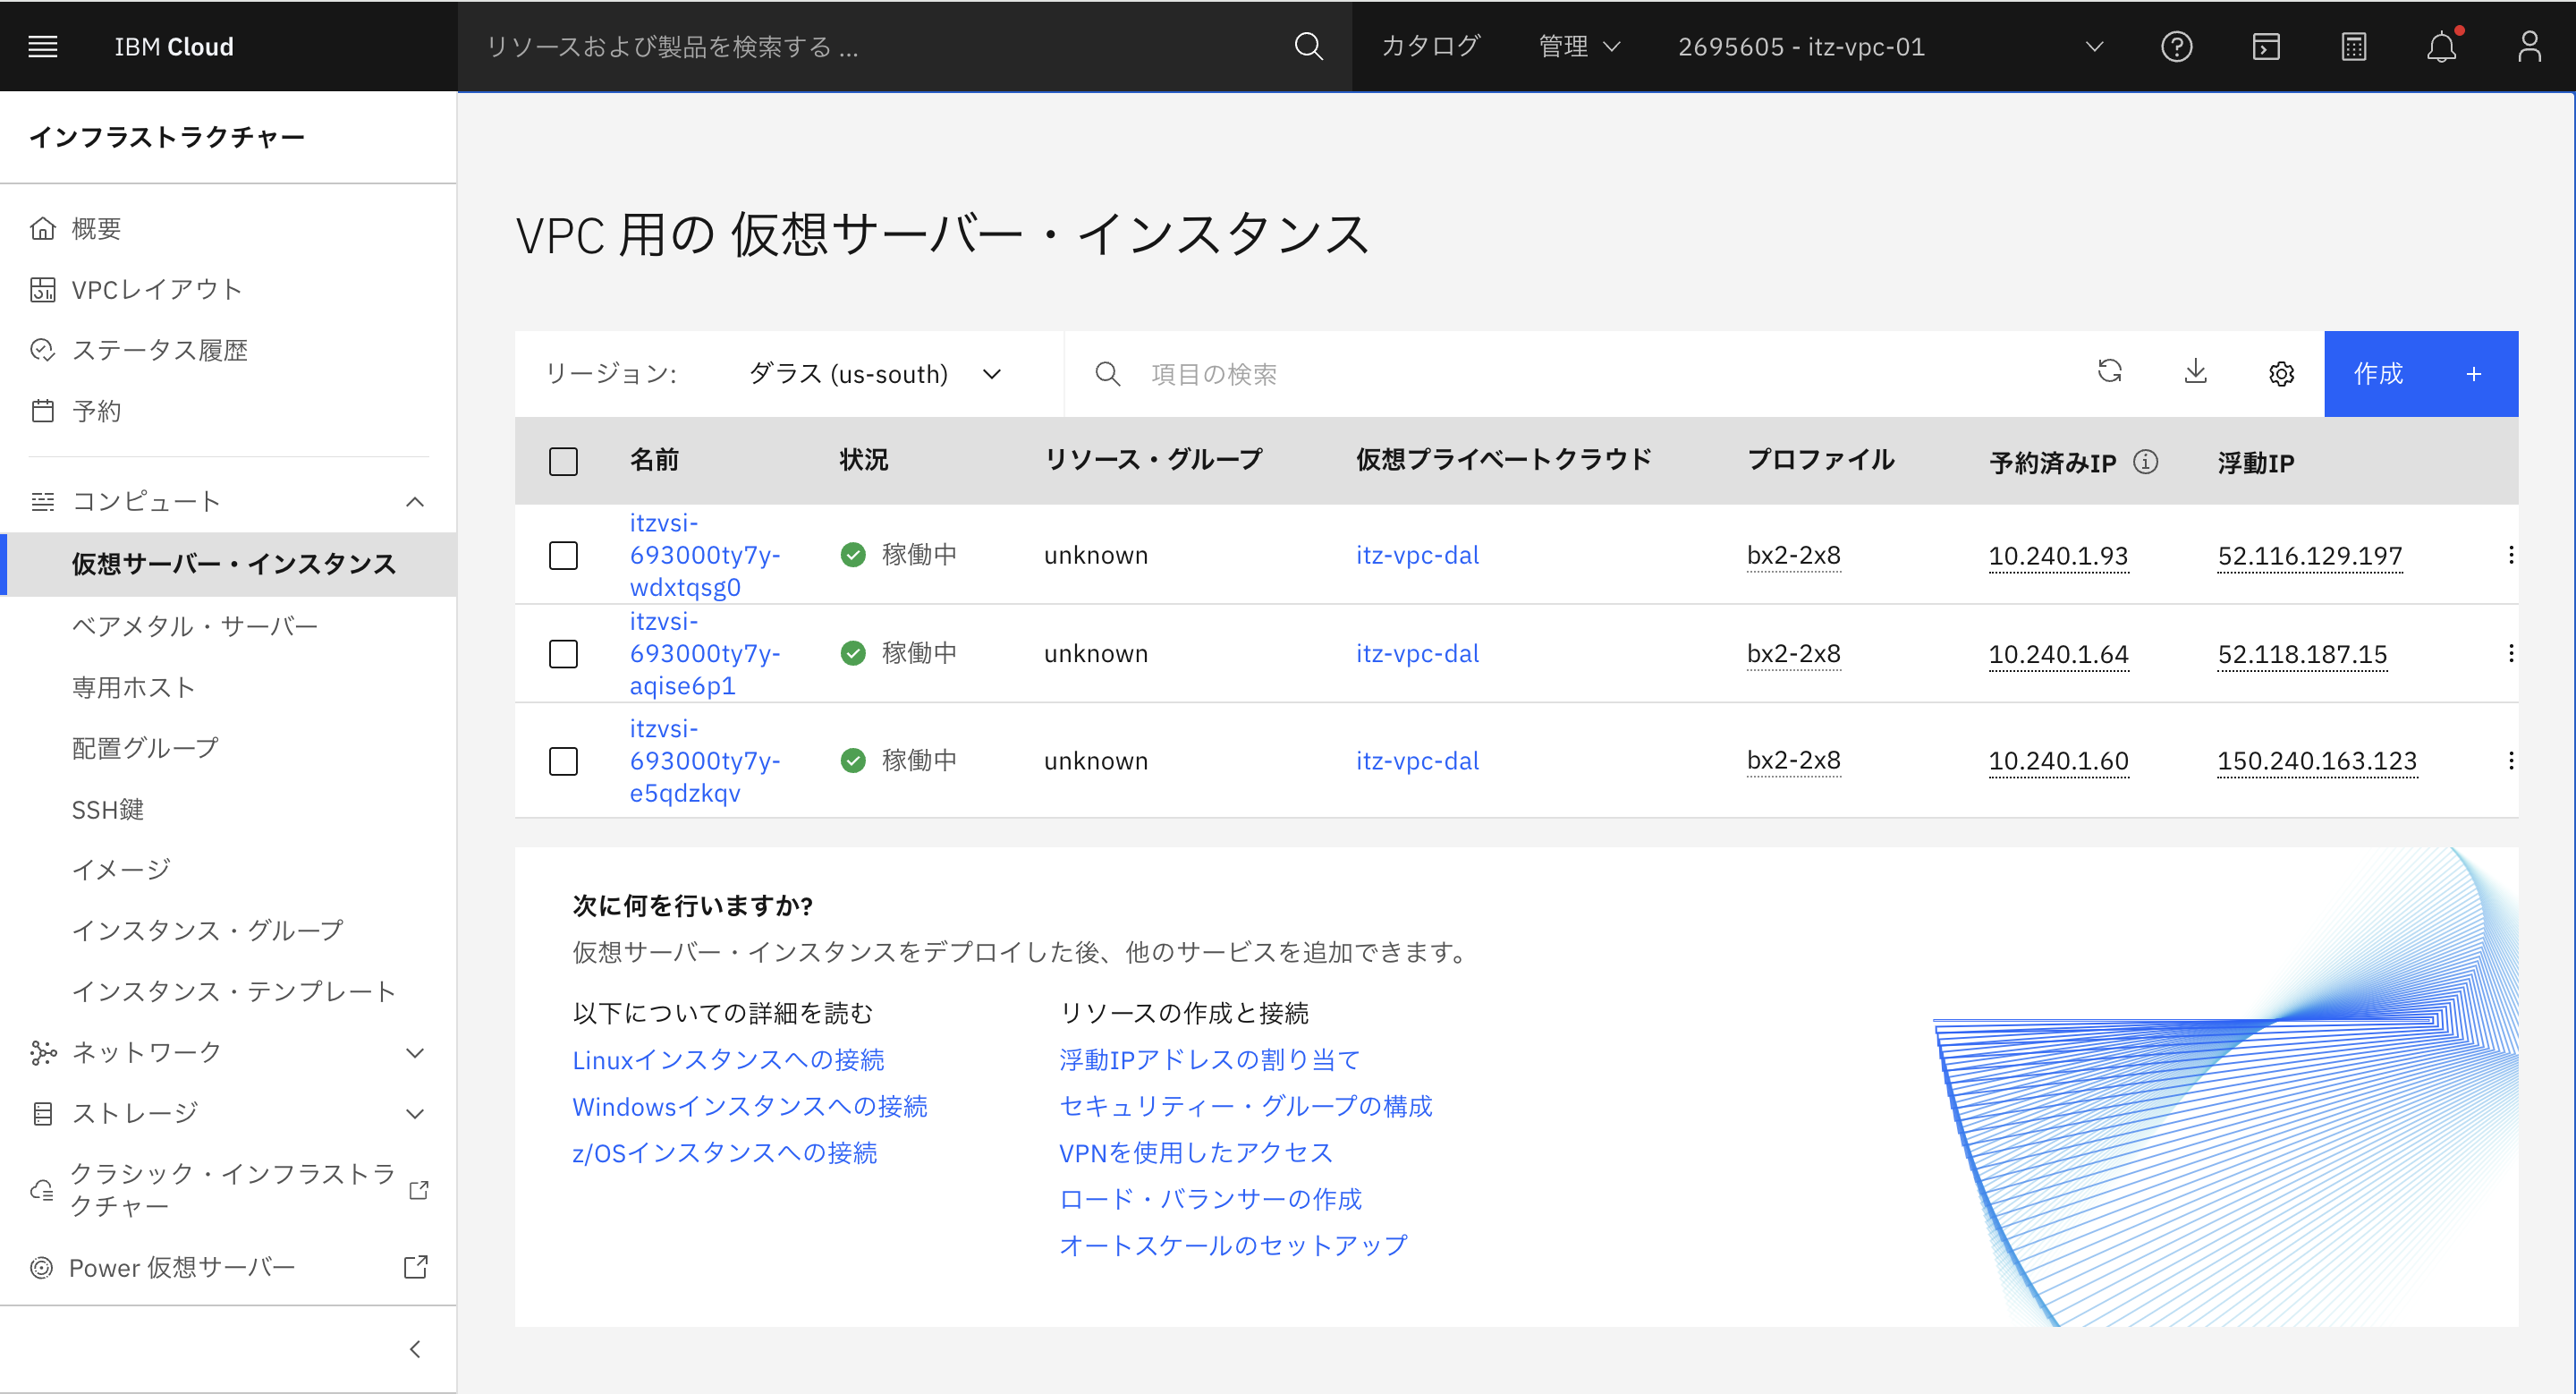Expand the ネットワーク sidebar section

pyautogui.click(x=416, y=1052)
